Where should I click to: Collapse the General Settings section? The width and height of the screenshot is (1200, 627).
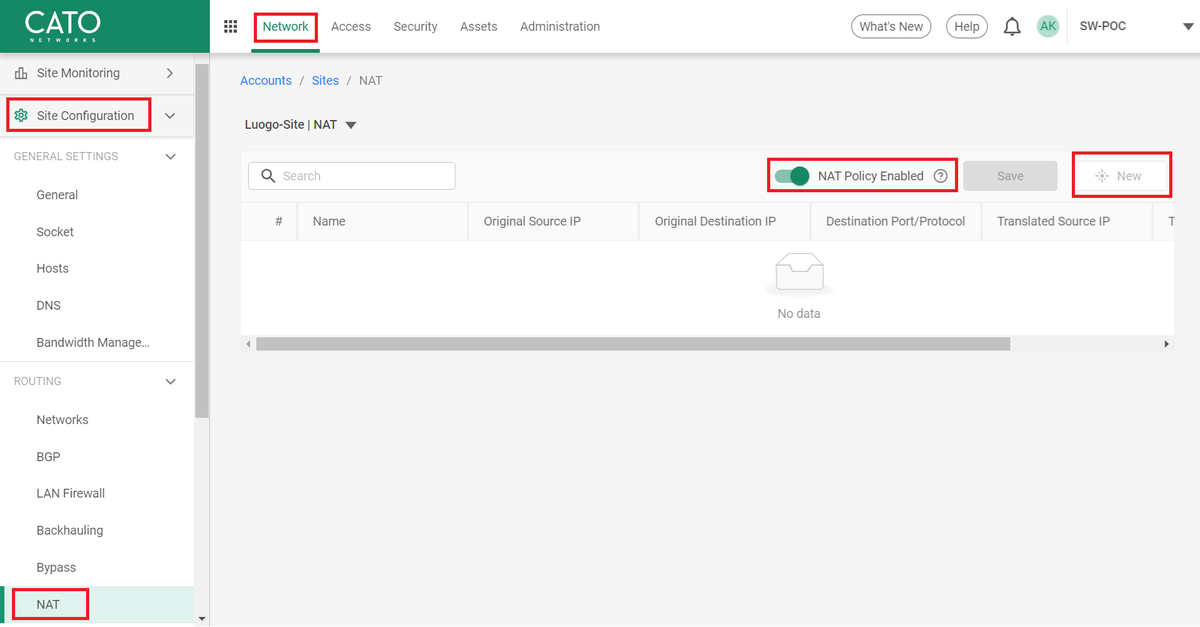[x=170, y=157]
